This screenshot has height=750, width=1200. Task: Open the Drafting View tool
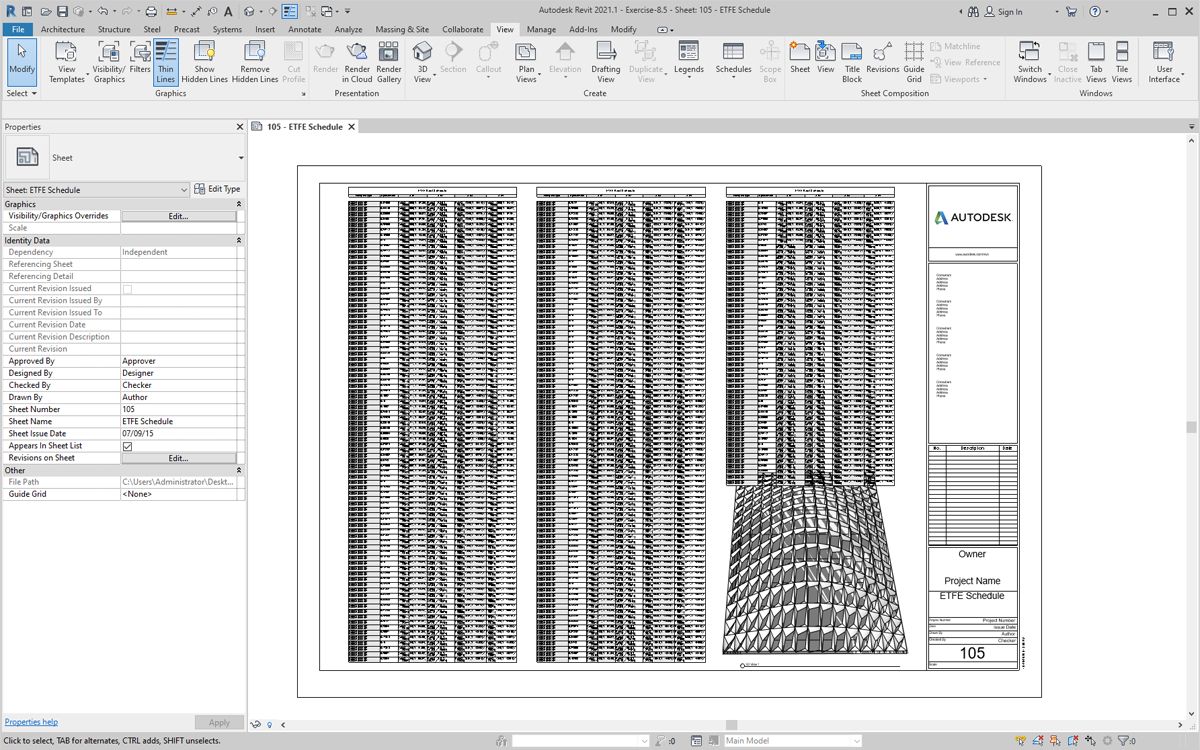[x=605, y=62]
